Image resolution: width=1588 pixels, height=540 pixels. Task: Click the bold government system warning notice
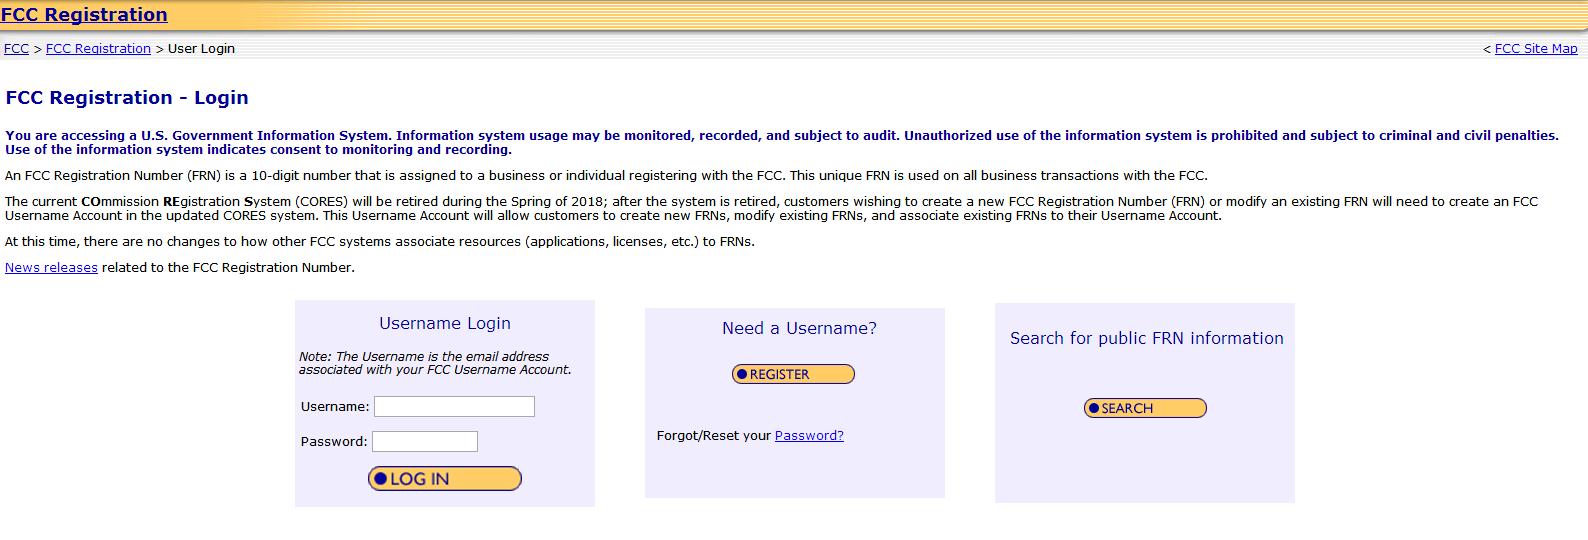coord(780,142)
